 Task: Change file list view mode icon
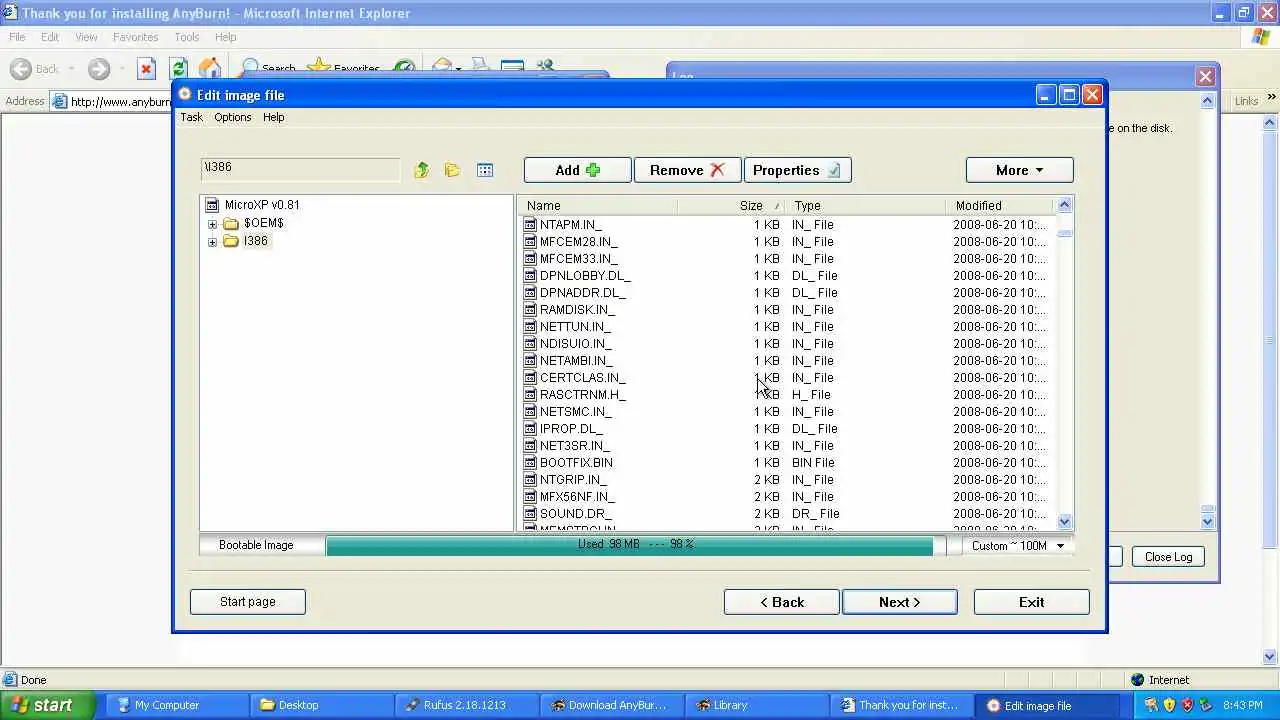point(485,170)
